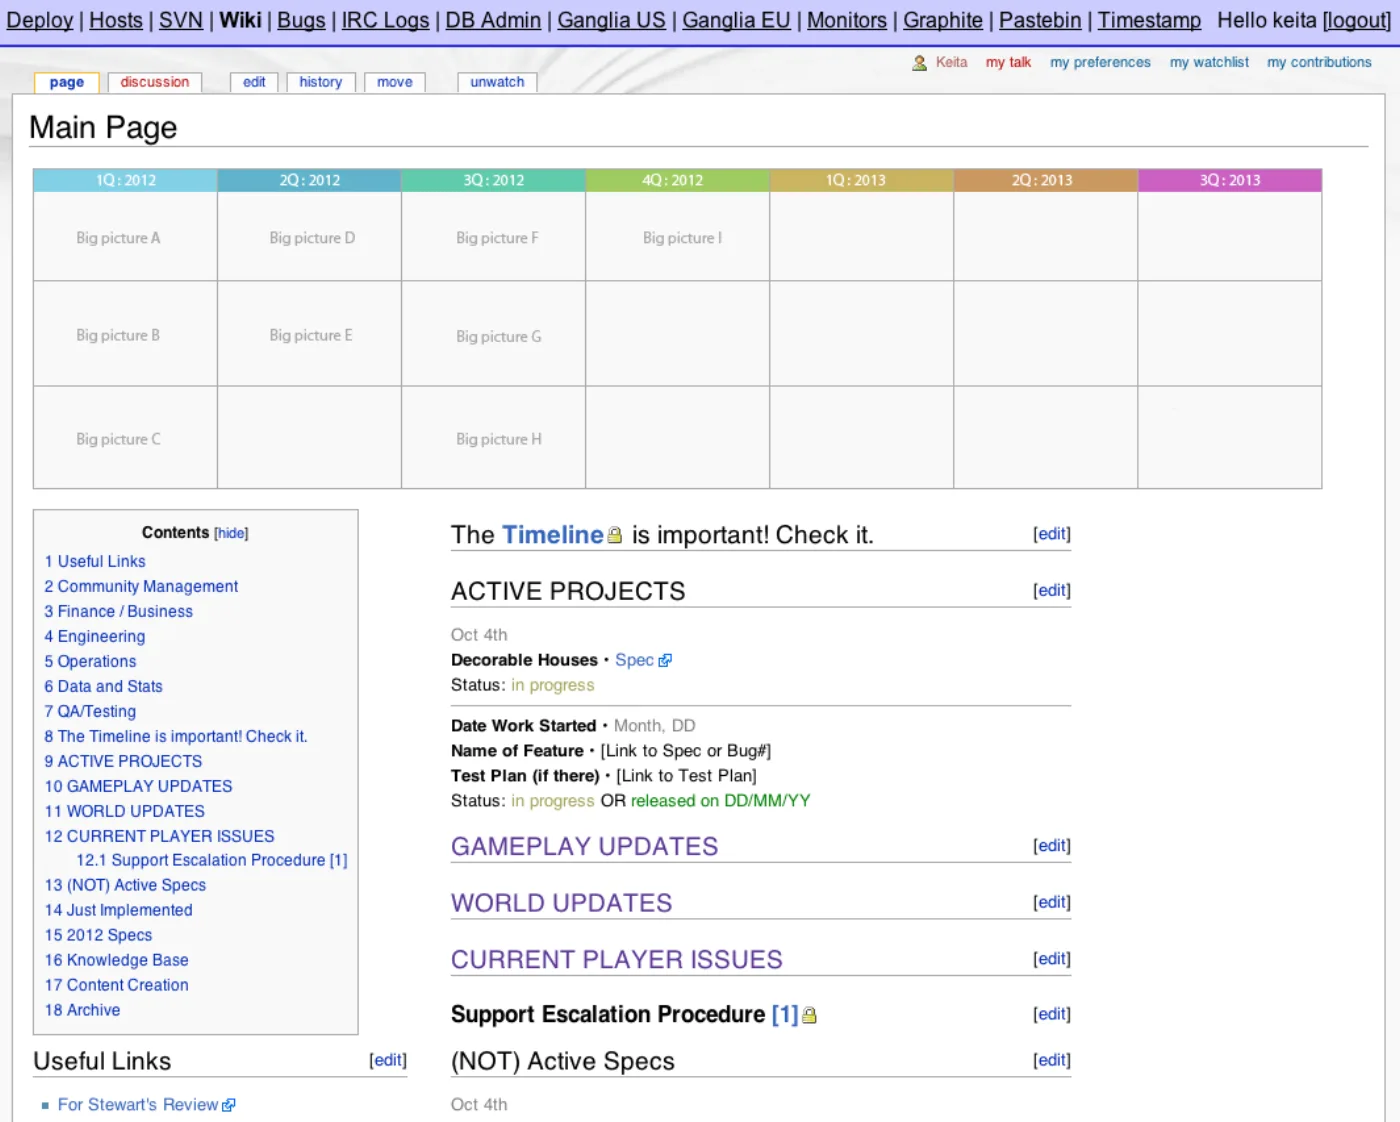Click the Keita user icon
Viewport: 1400px width, 1122px height.
[x=919, y=63]
